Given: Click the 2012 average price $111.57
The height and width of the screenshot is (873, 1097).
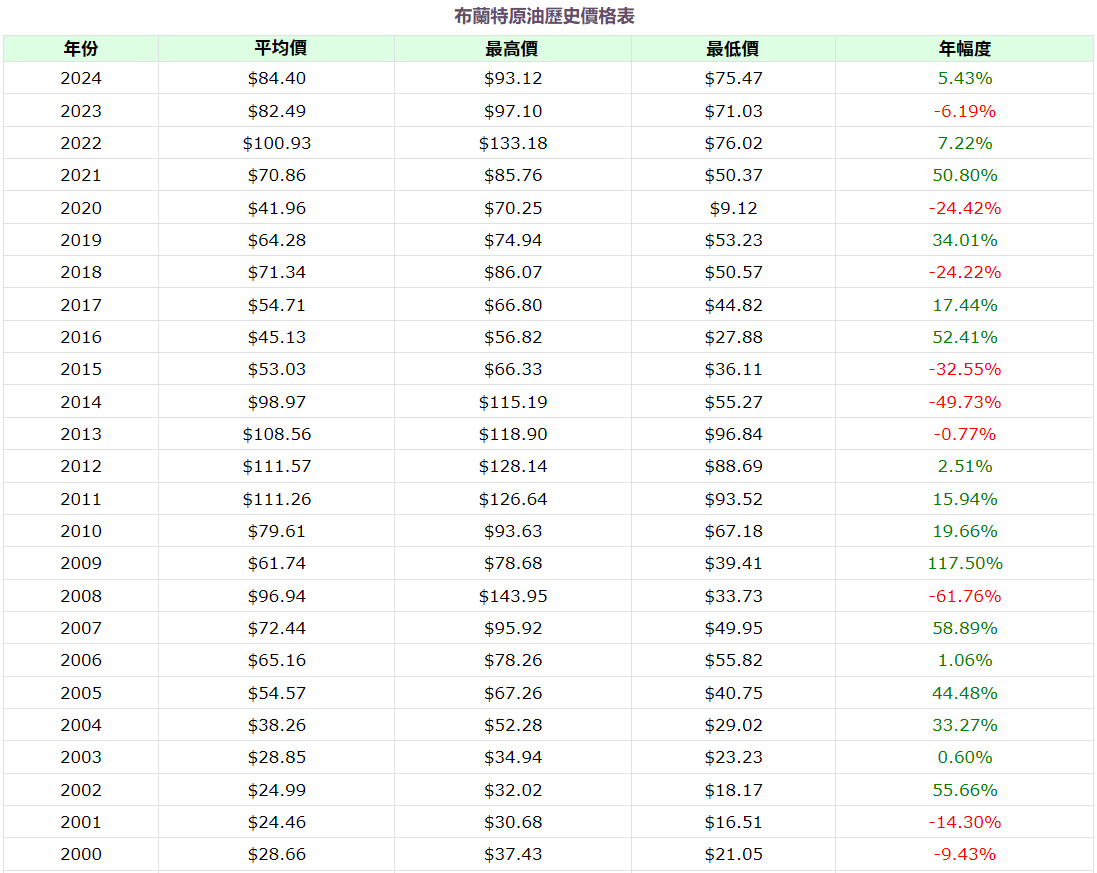Looking at the screenshot, I should click(x=277, y=466).
